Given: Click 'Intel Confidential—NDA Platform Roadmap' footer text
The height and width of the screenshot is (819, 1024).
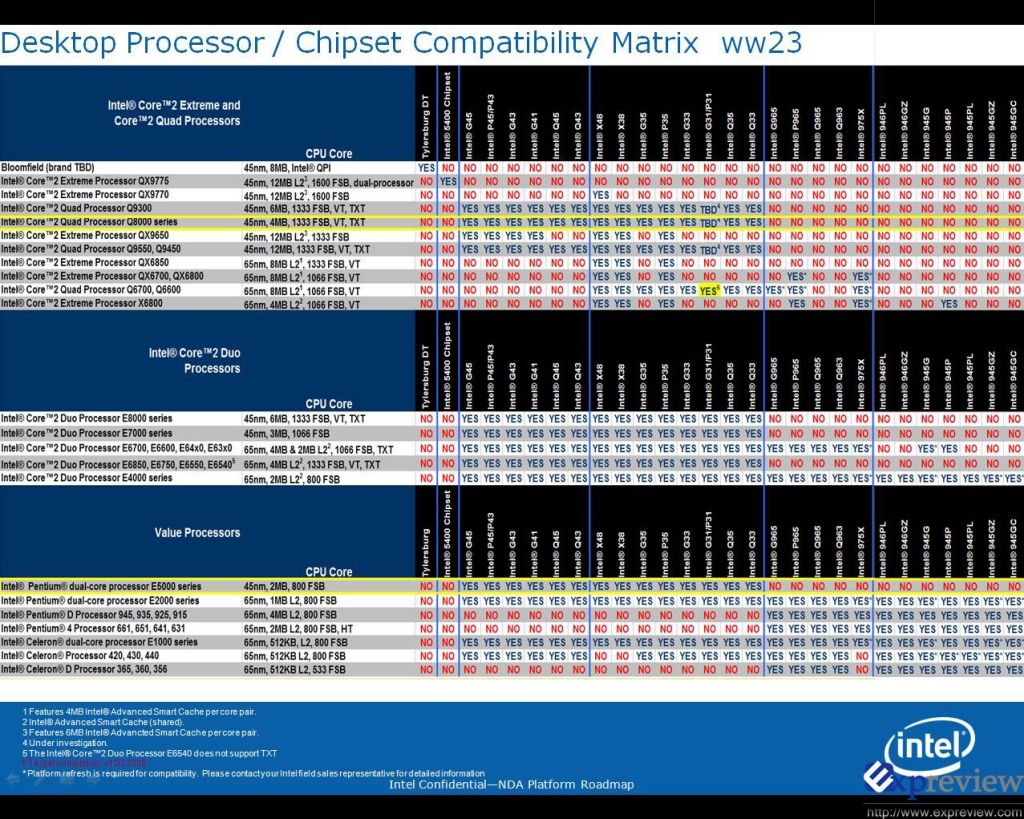Looking at the screenshot, I should [x=511, y=784].
